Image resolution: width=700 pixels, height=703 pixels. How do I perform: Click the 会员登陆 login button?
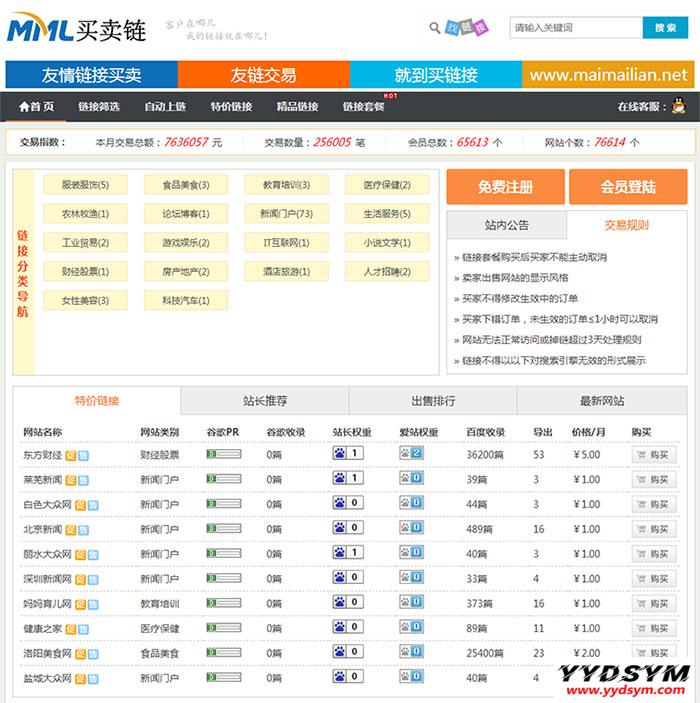[628, 187]
